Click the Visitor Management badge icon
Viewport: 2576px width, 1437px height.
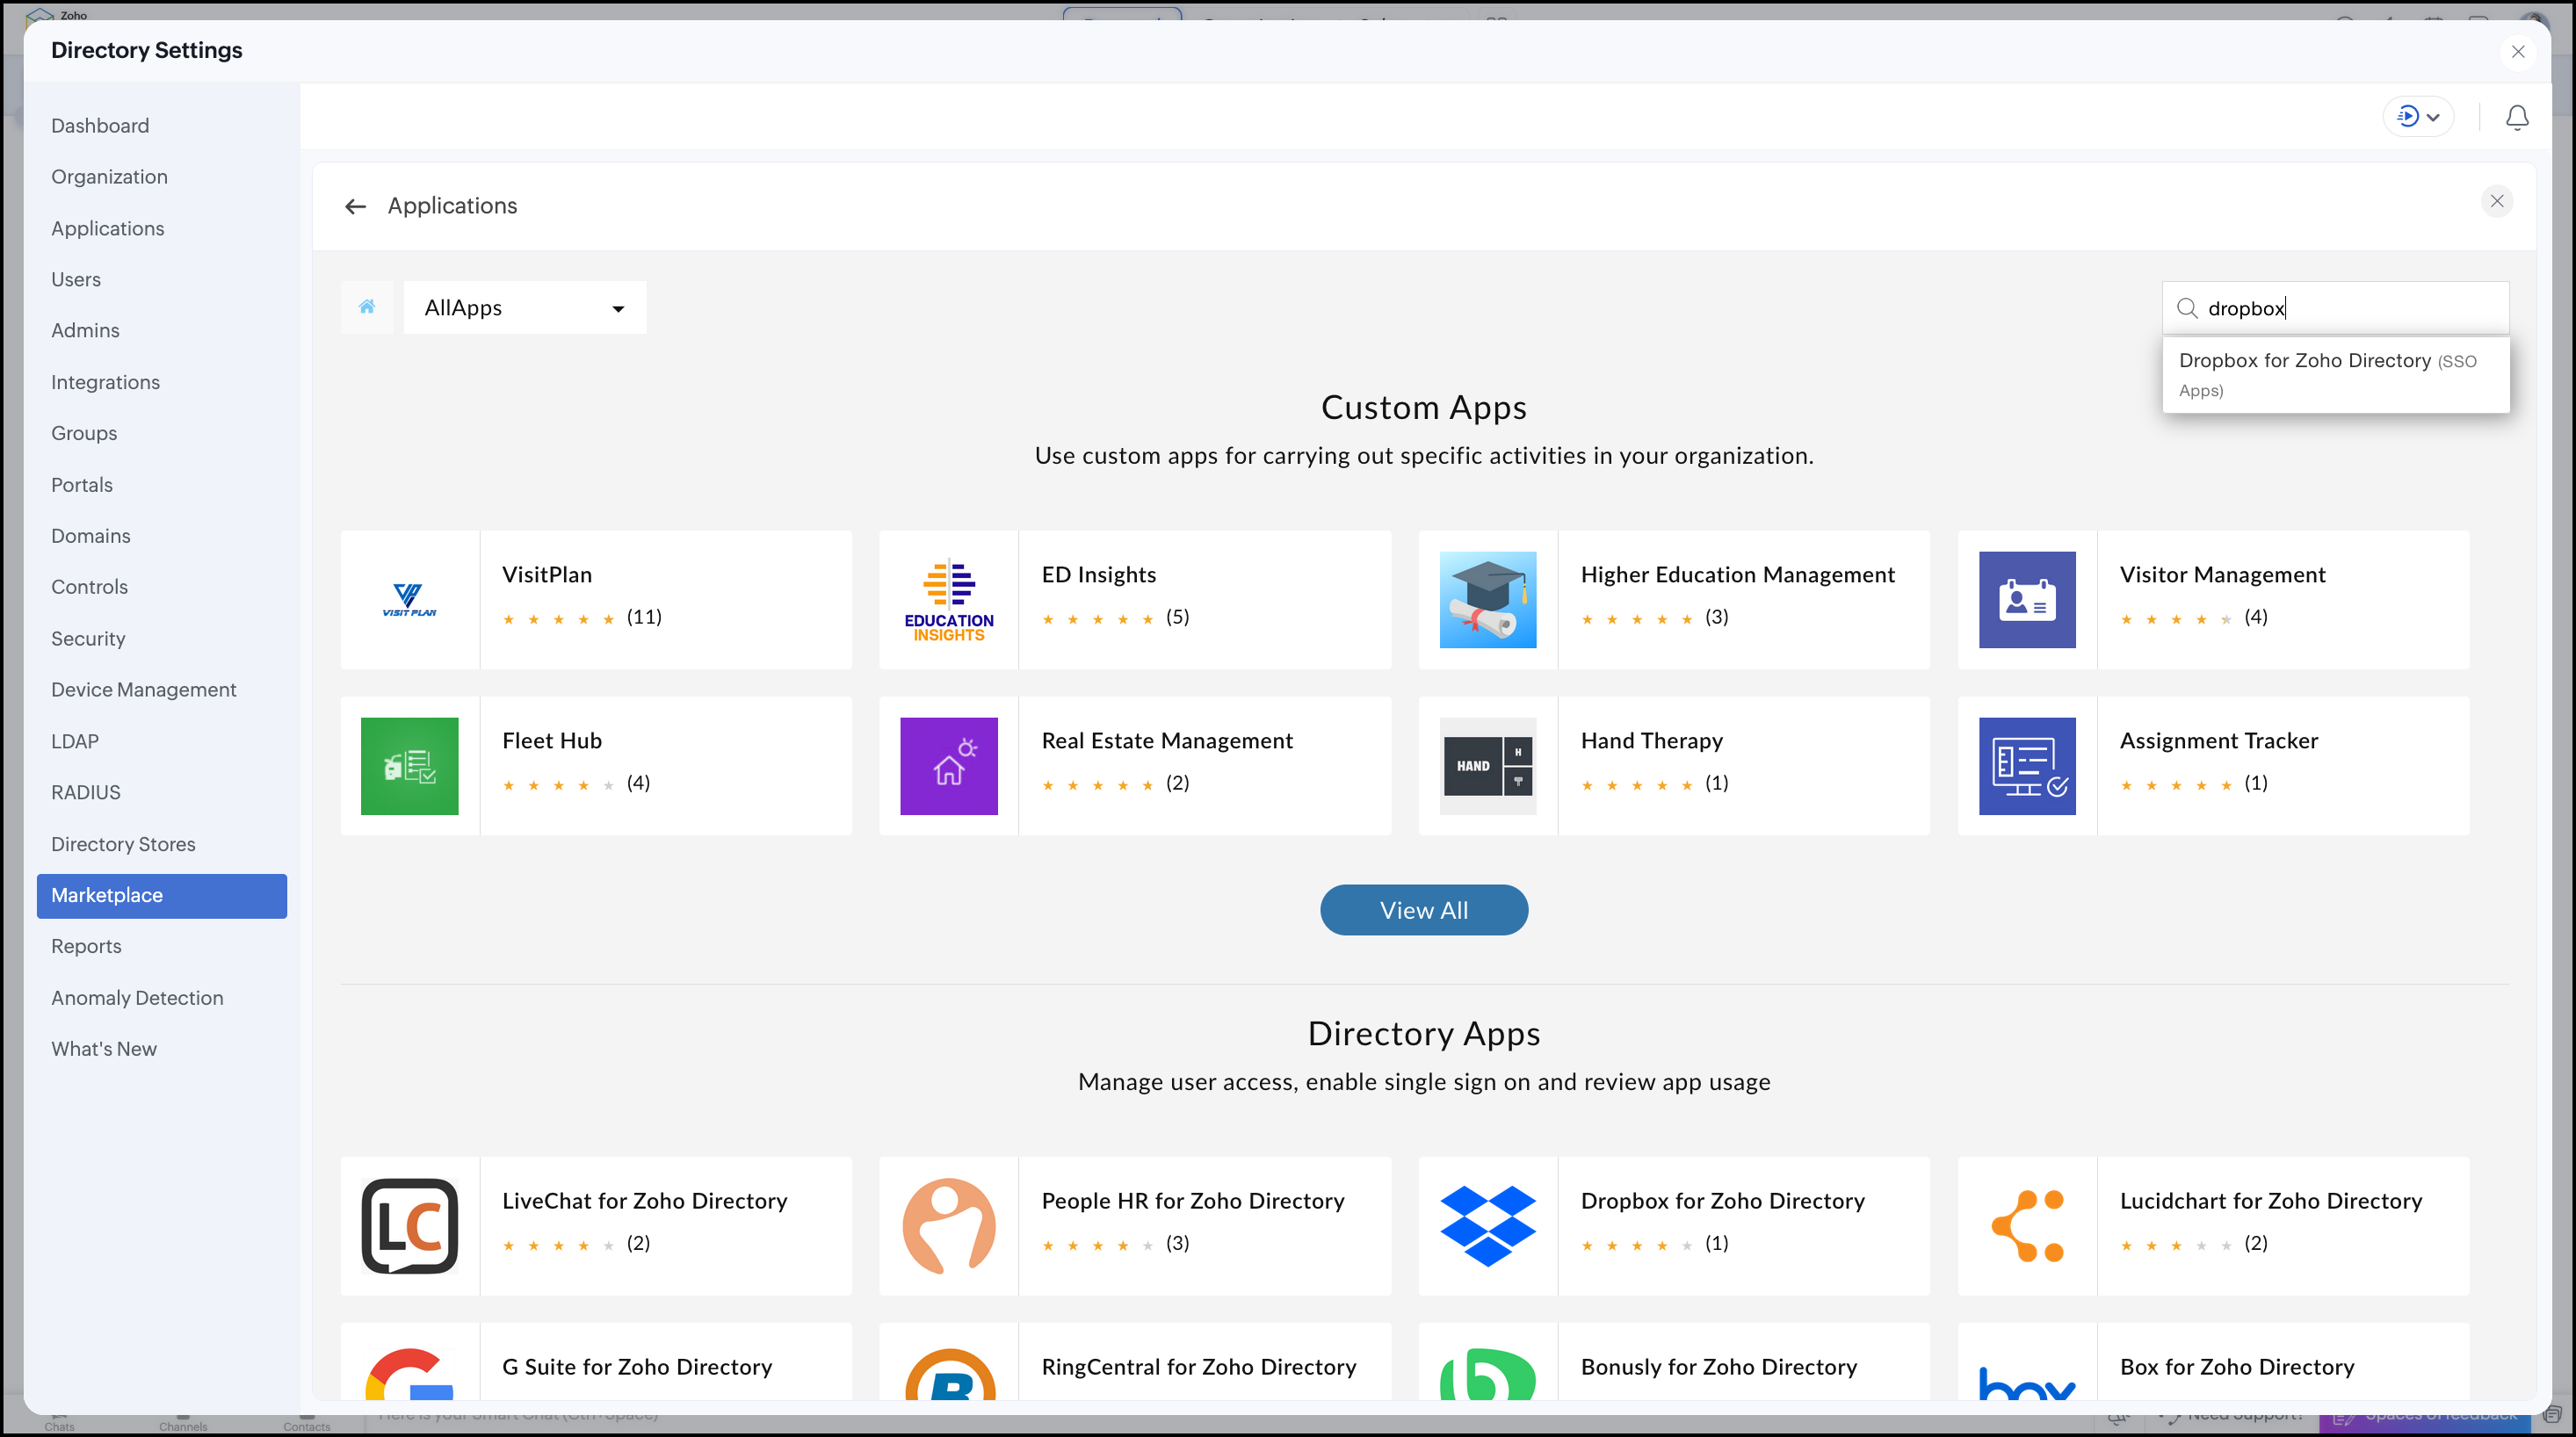2027,600
